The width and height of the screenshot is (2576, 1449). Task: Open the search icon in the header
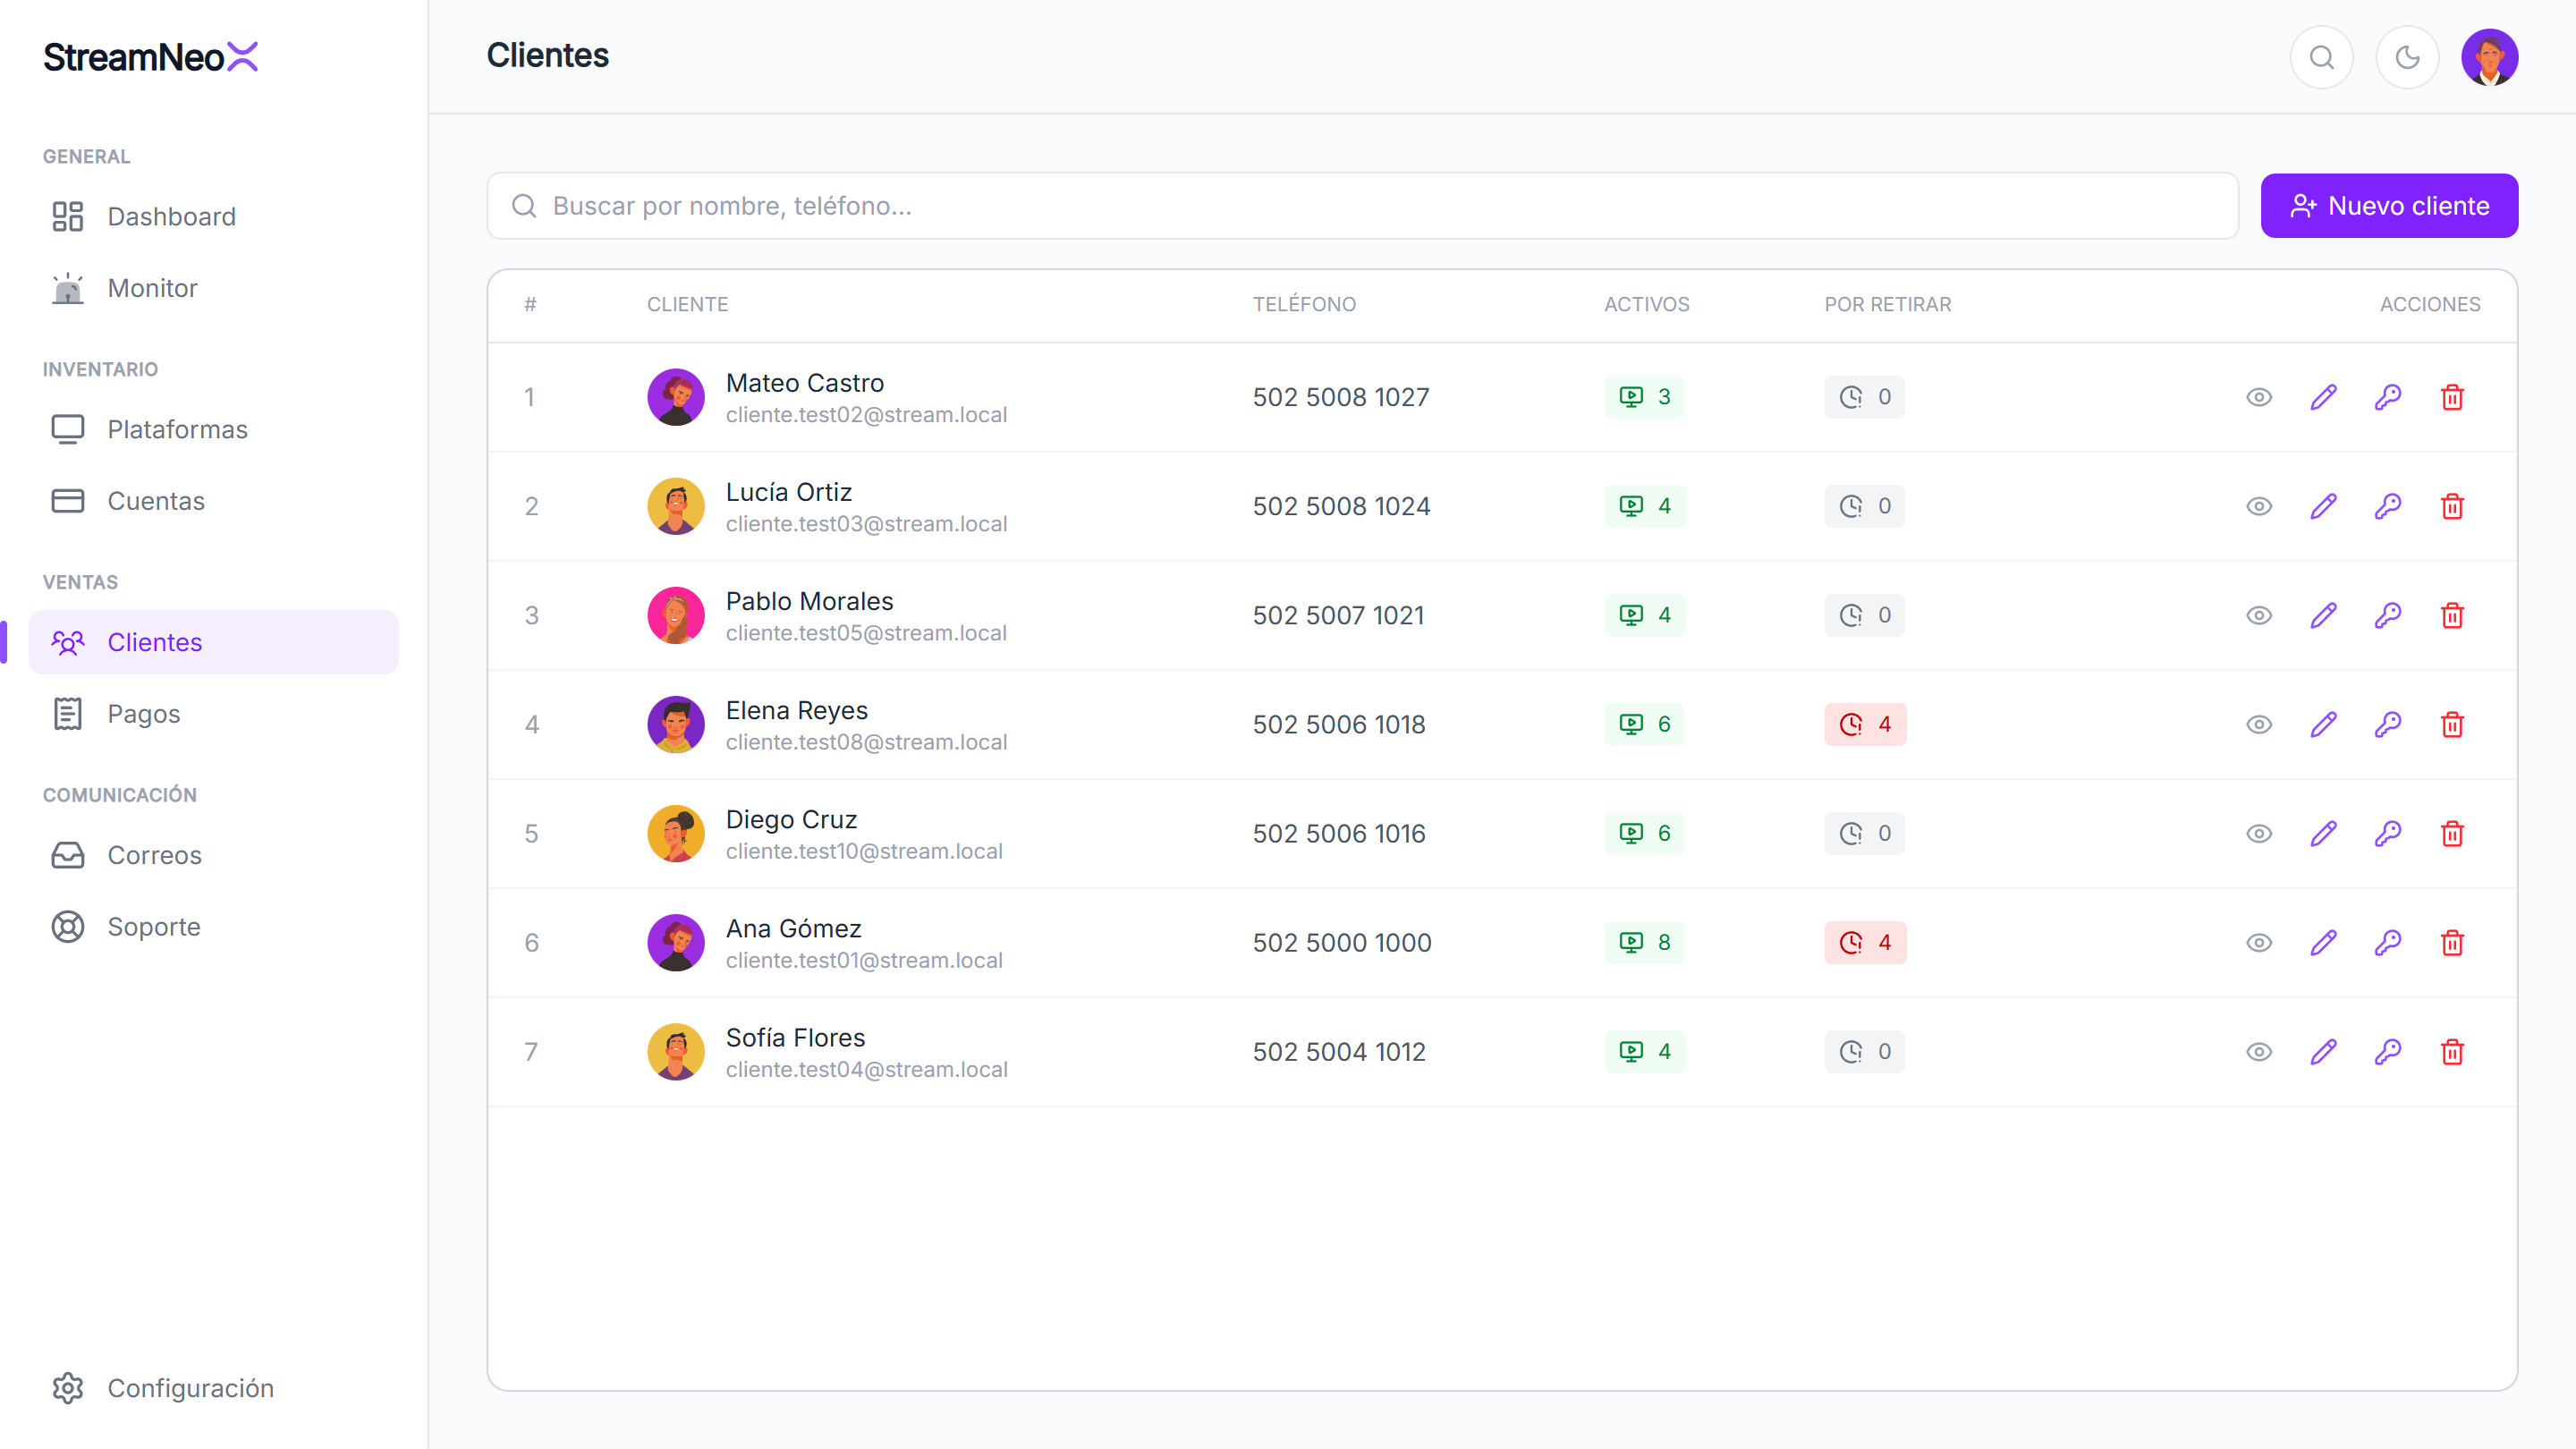[2321, 57]
